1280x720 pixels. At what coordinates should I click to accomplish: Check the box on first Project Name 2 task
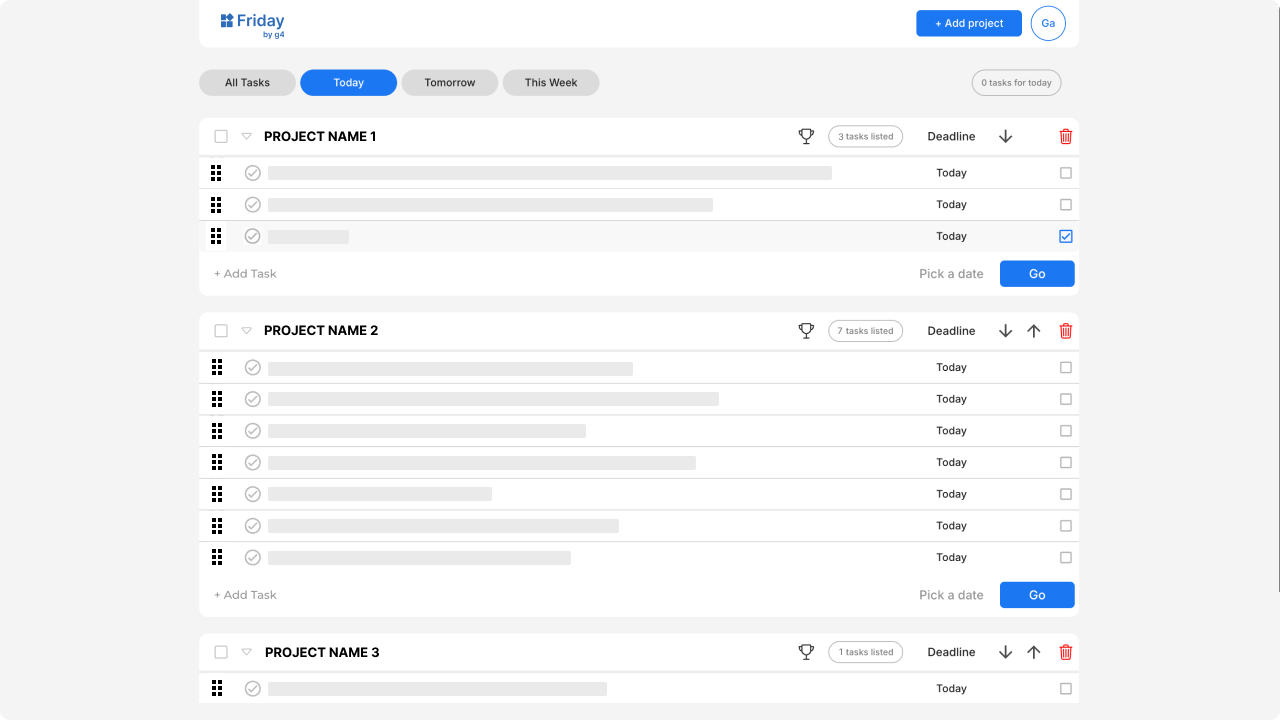tap(1066, 368)
